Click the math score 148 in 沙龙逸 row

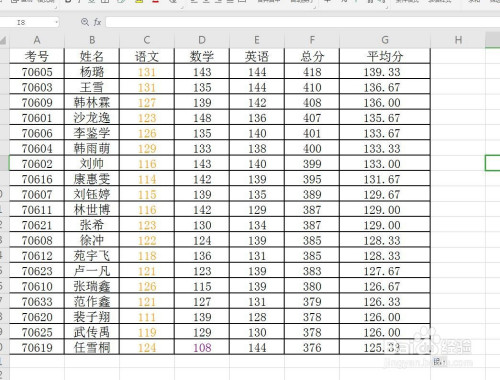pyautogui.click(x=202, y=118)
